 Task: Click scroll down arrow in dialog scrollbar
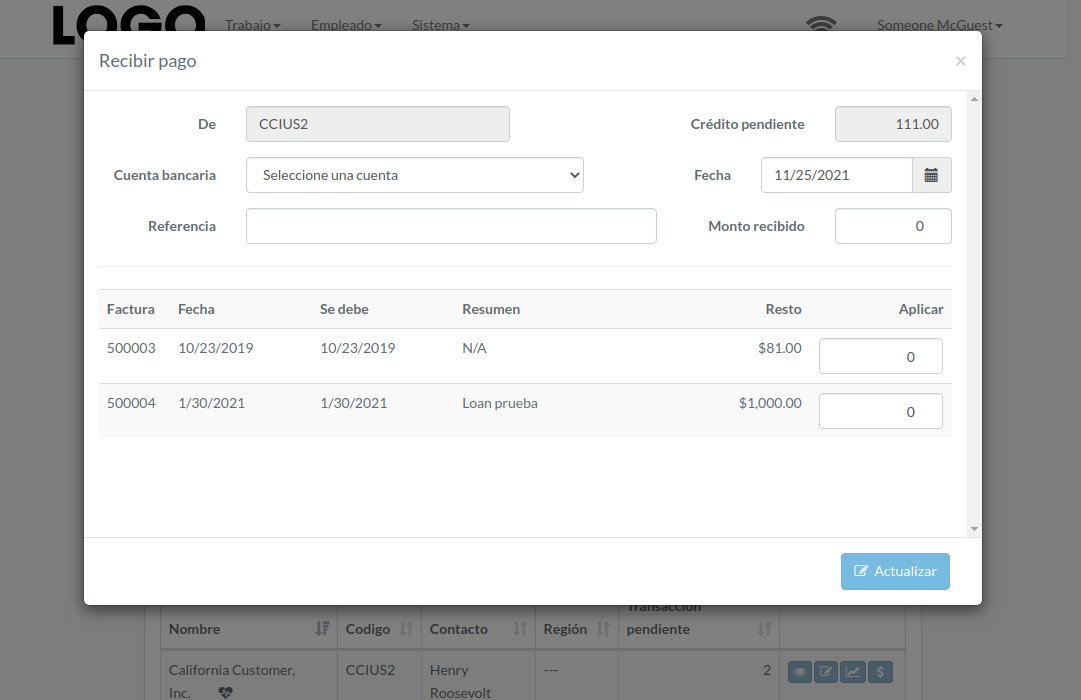974,529
